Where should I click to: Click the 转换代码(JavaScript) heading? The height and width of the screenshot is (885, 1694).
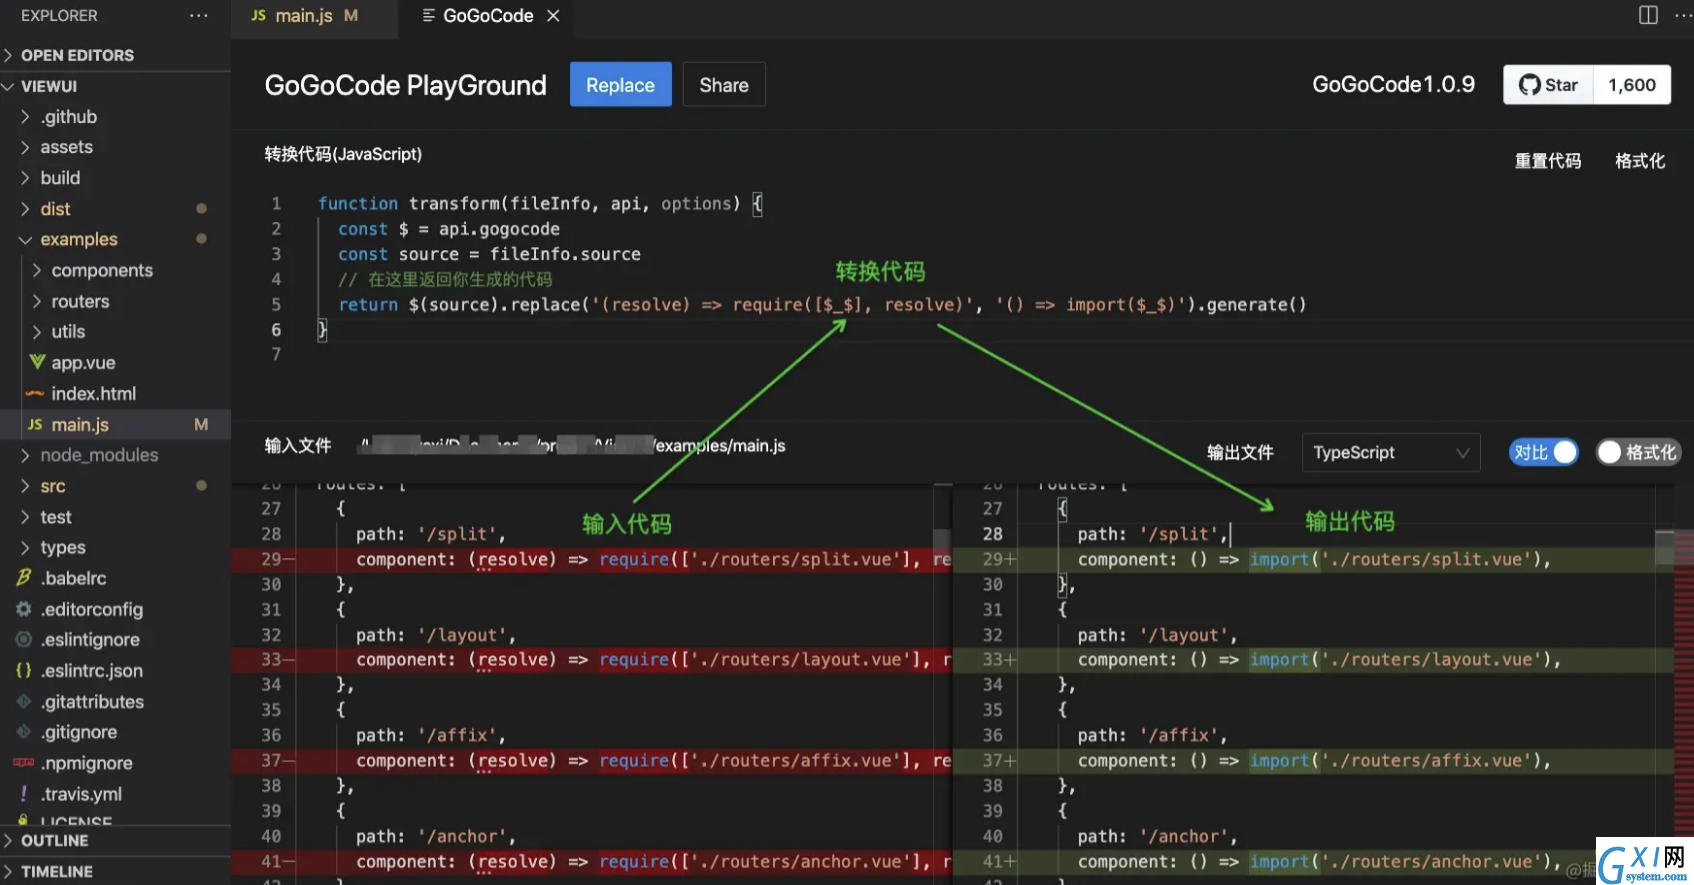pos(343,154)
